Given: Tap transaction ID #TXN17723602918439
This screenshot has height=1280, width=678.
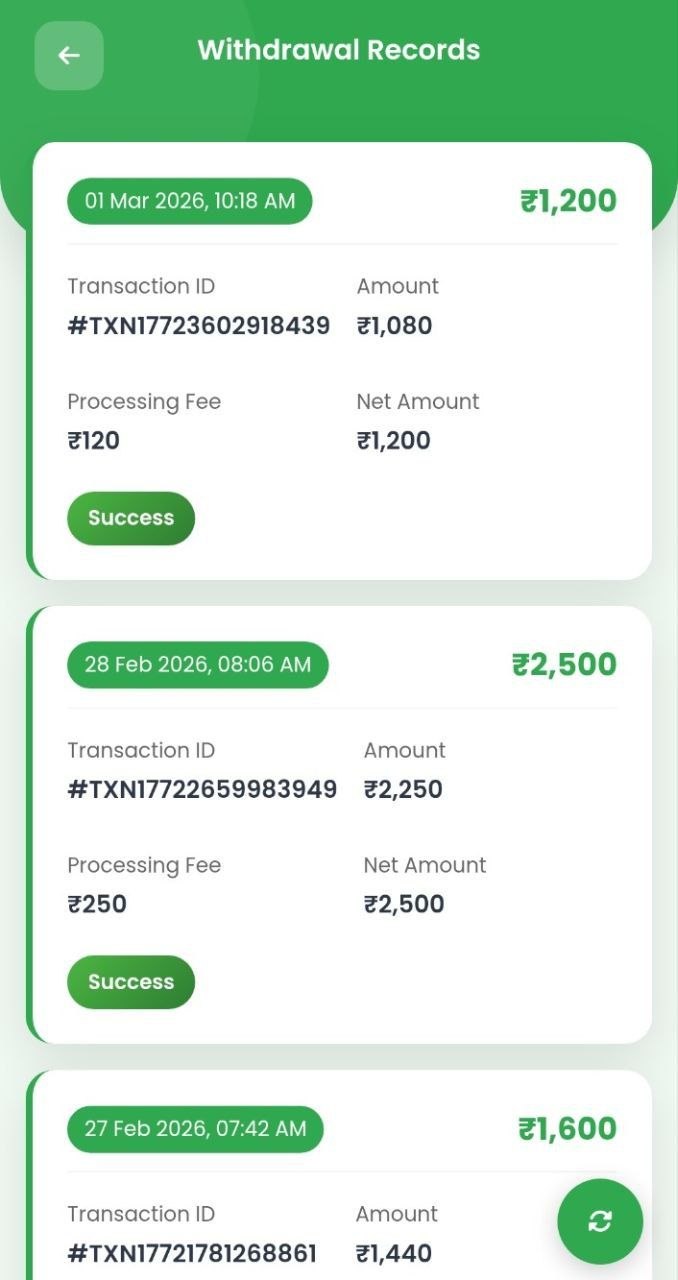Looking at the screenshot, I should (199, 325).
